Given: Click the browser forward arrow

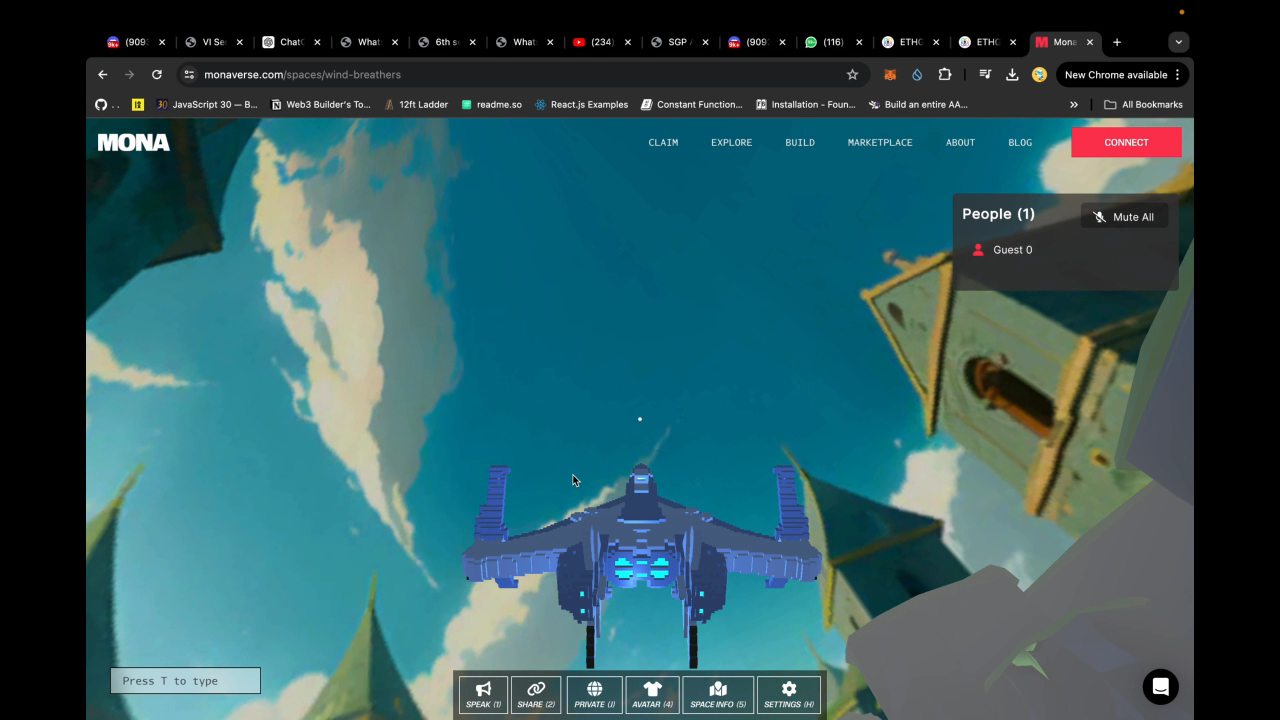Looking at the screenshot, I should coord(129,74).
